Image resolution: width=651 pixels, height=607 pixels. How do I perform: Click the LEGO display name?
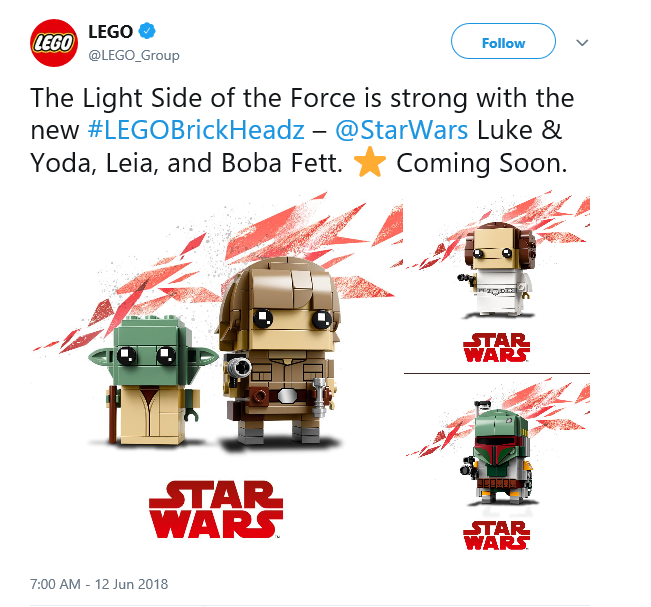(x=110, y=32)
